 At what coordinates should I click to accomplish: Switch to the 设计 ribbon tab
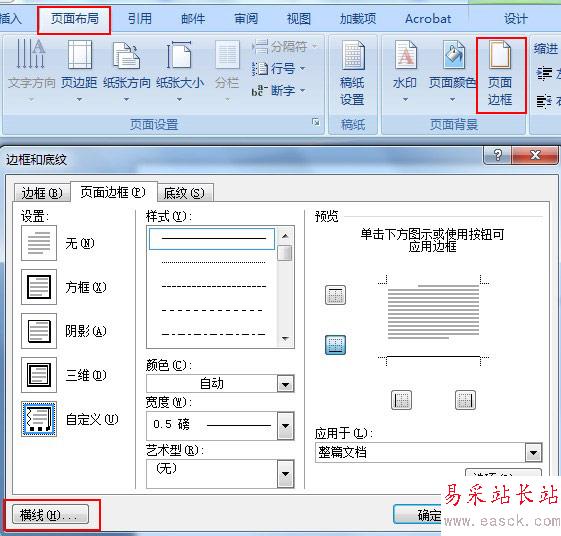pyautogui.click(x=516, y=19)
